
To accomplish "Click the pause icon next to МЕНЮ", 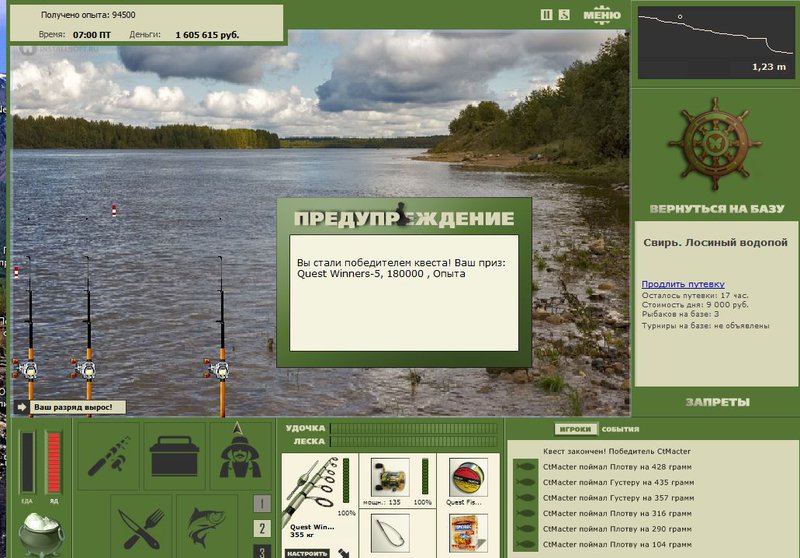I will tap(546, 15).
